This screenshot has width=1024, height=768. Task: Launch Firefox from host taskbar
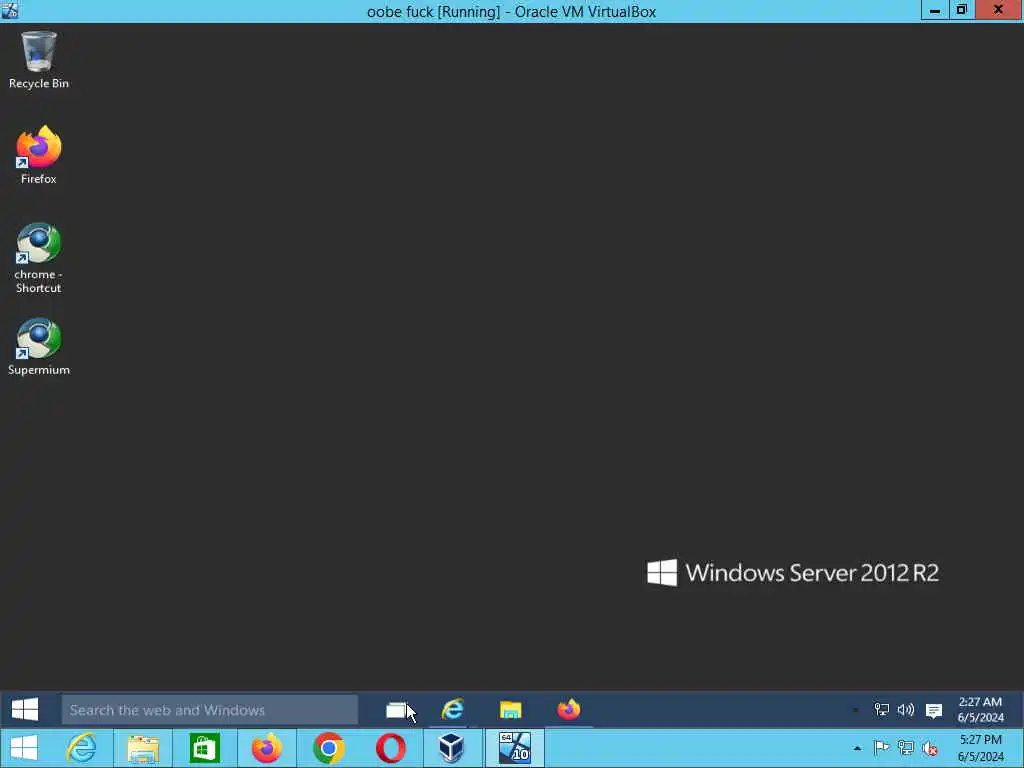pyautogui.click(x=266, y=748)
